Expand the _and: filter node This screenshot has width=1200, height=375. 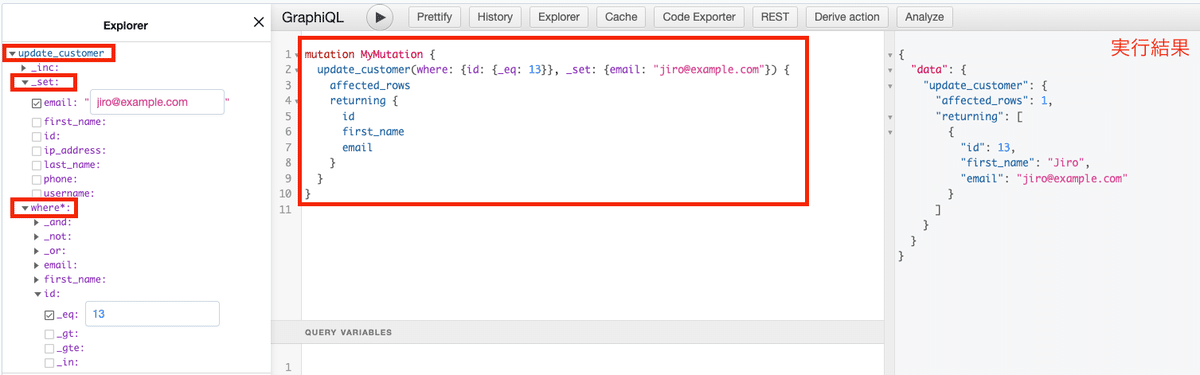[36, 222]
